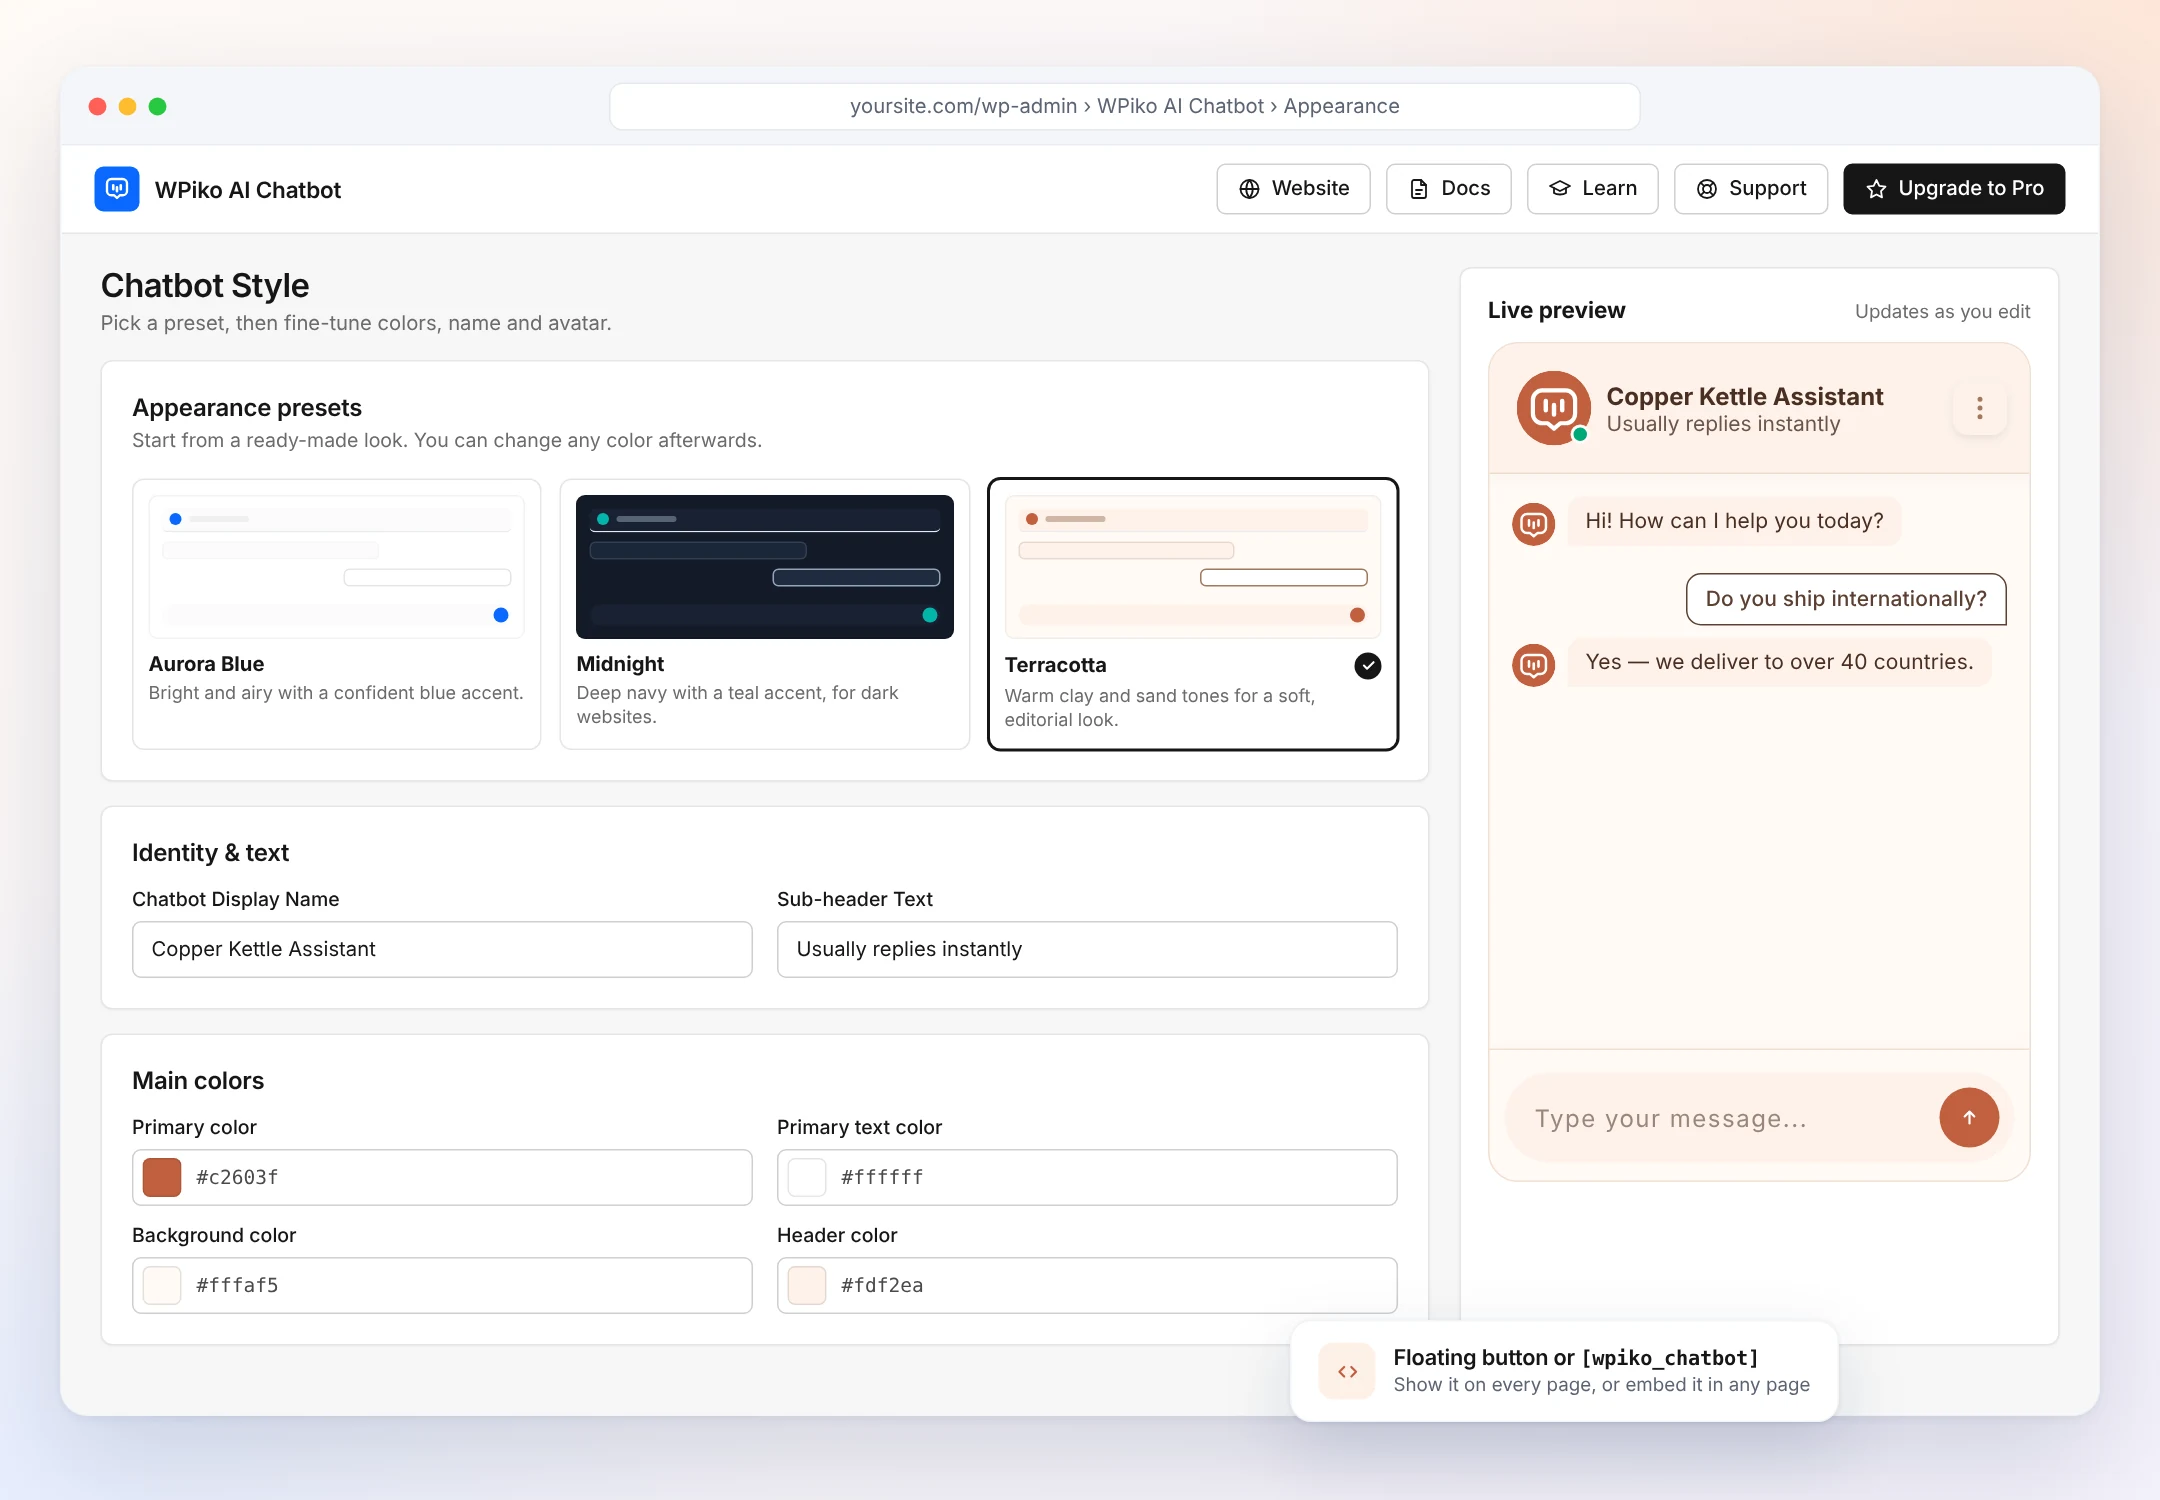This screenshot has width=2160, height=1500.
Task: Open the Primary text color swatch
Action: coord(807,1177)
